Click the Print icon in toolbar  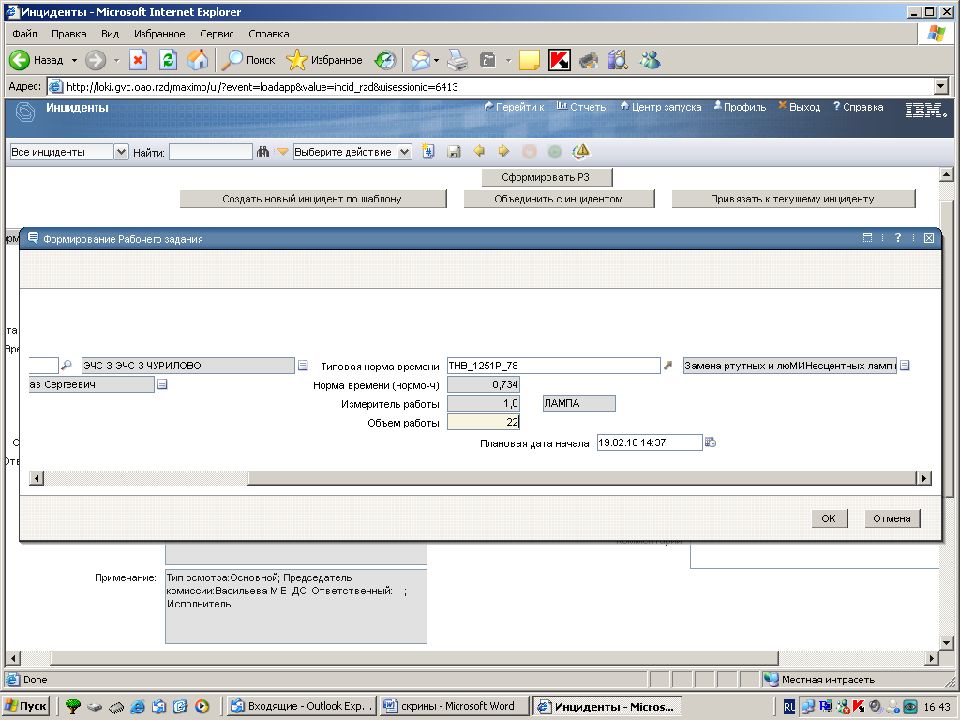457,60
